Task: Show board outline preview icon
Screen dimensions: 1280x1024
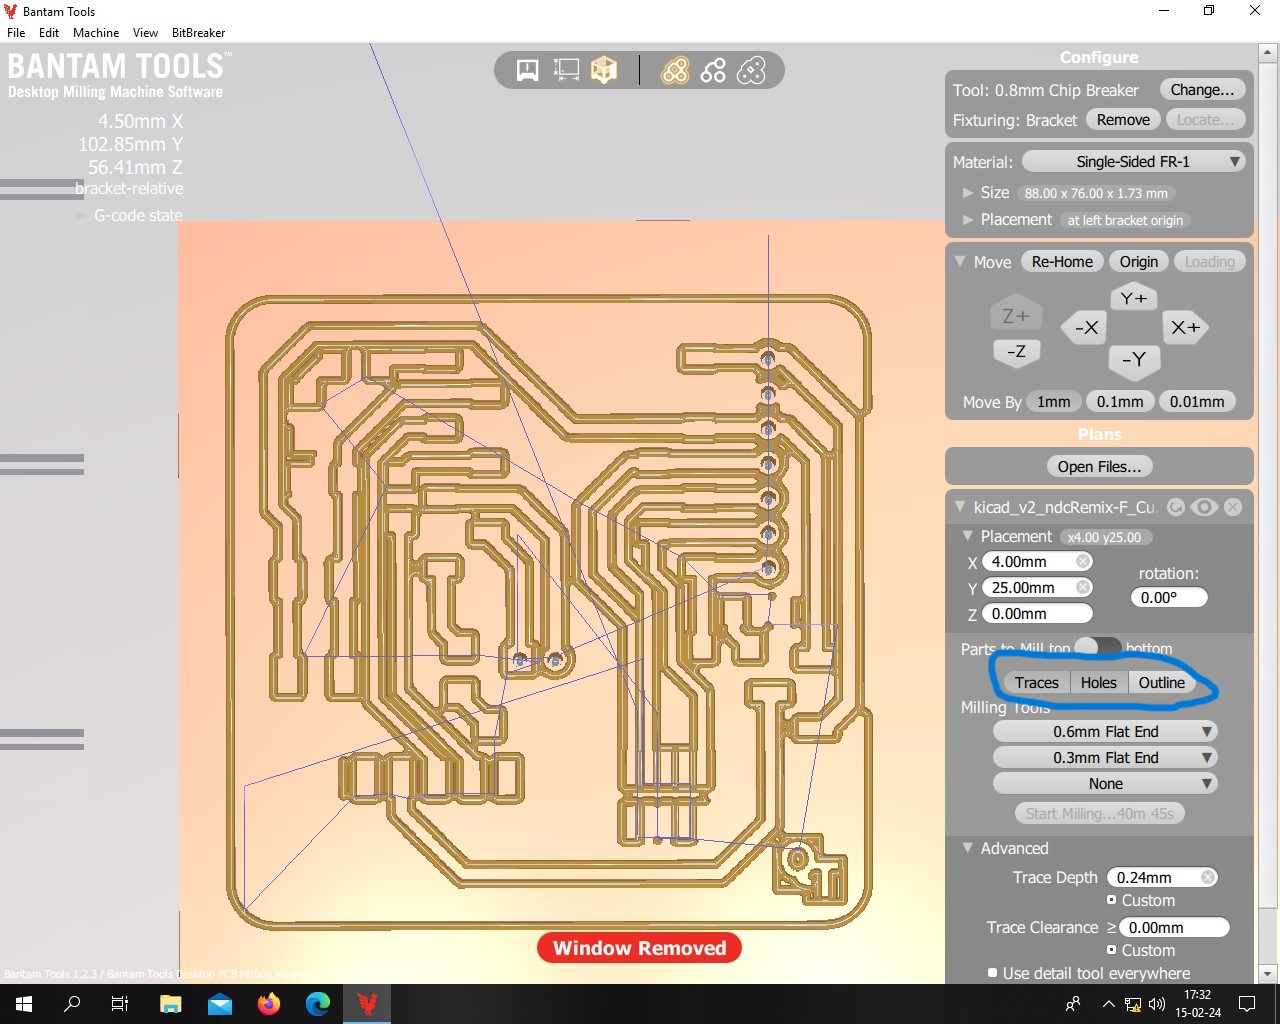Action: click(751, 70)
